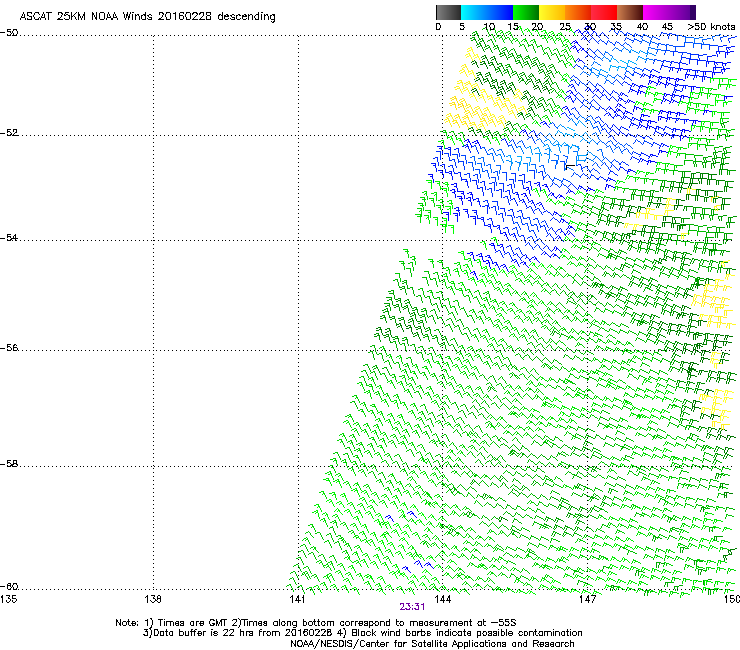740x650 pixels.
Task: Click the black contaminated wind barb near 146.5E
Action: pyautogui.click(x=570, y=167)
